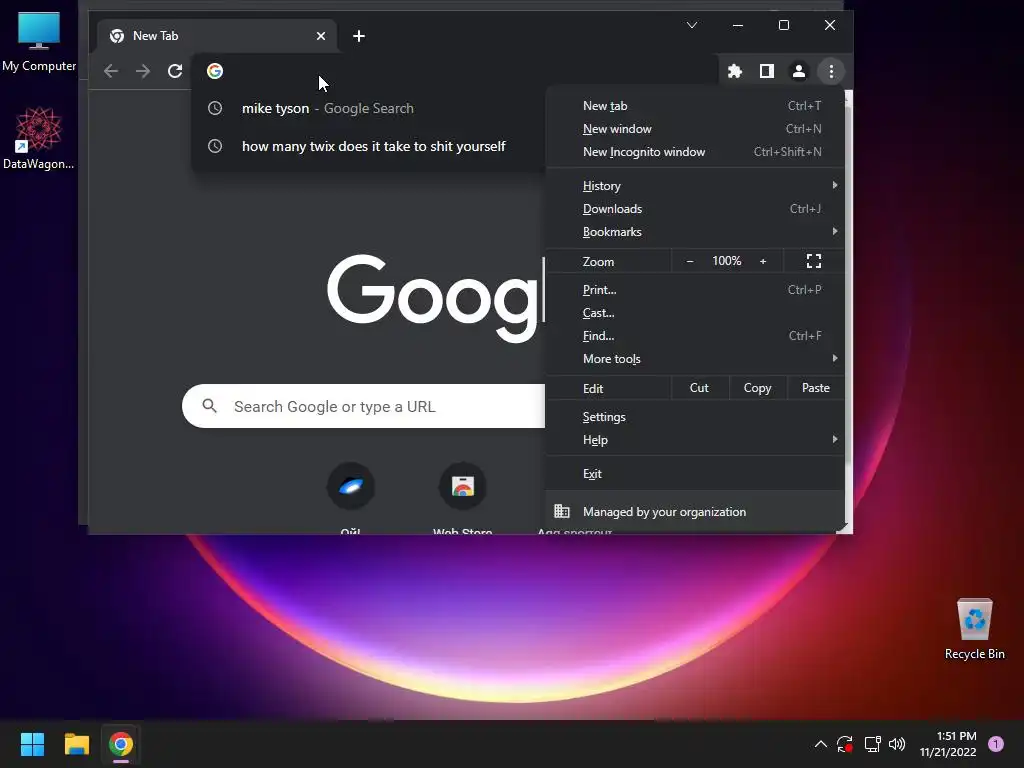Click the back navigation arrow
The image size is (1024, 768).
click(111, 71)
